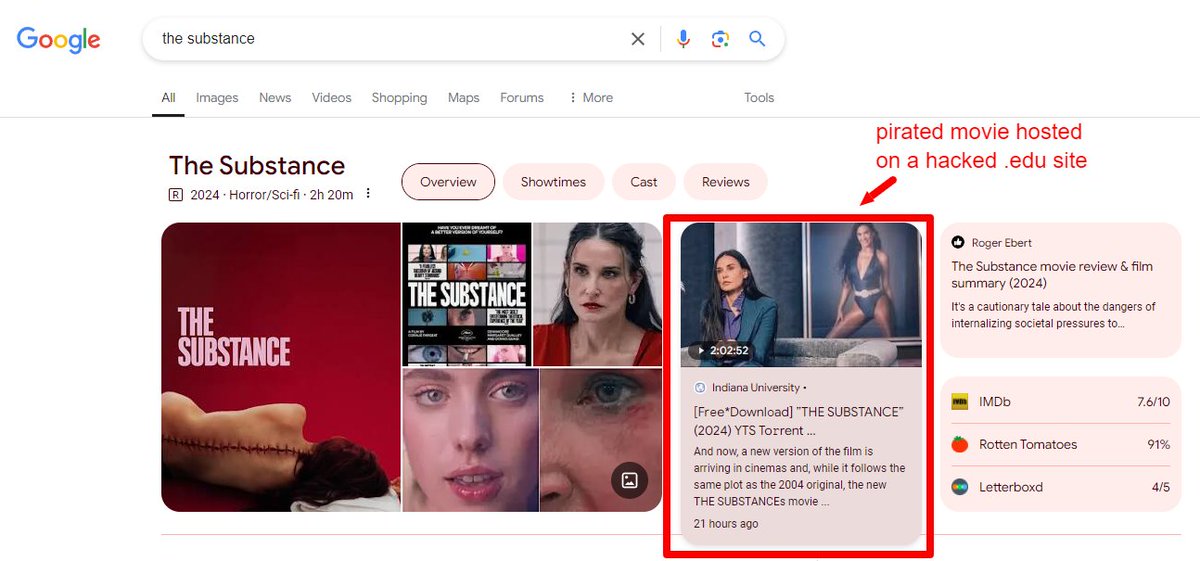Screen dimensions: 1200x561
Task: Click the Indiana University source label
Action: [755, 387]
